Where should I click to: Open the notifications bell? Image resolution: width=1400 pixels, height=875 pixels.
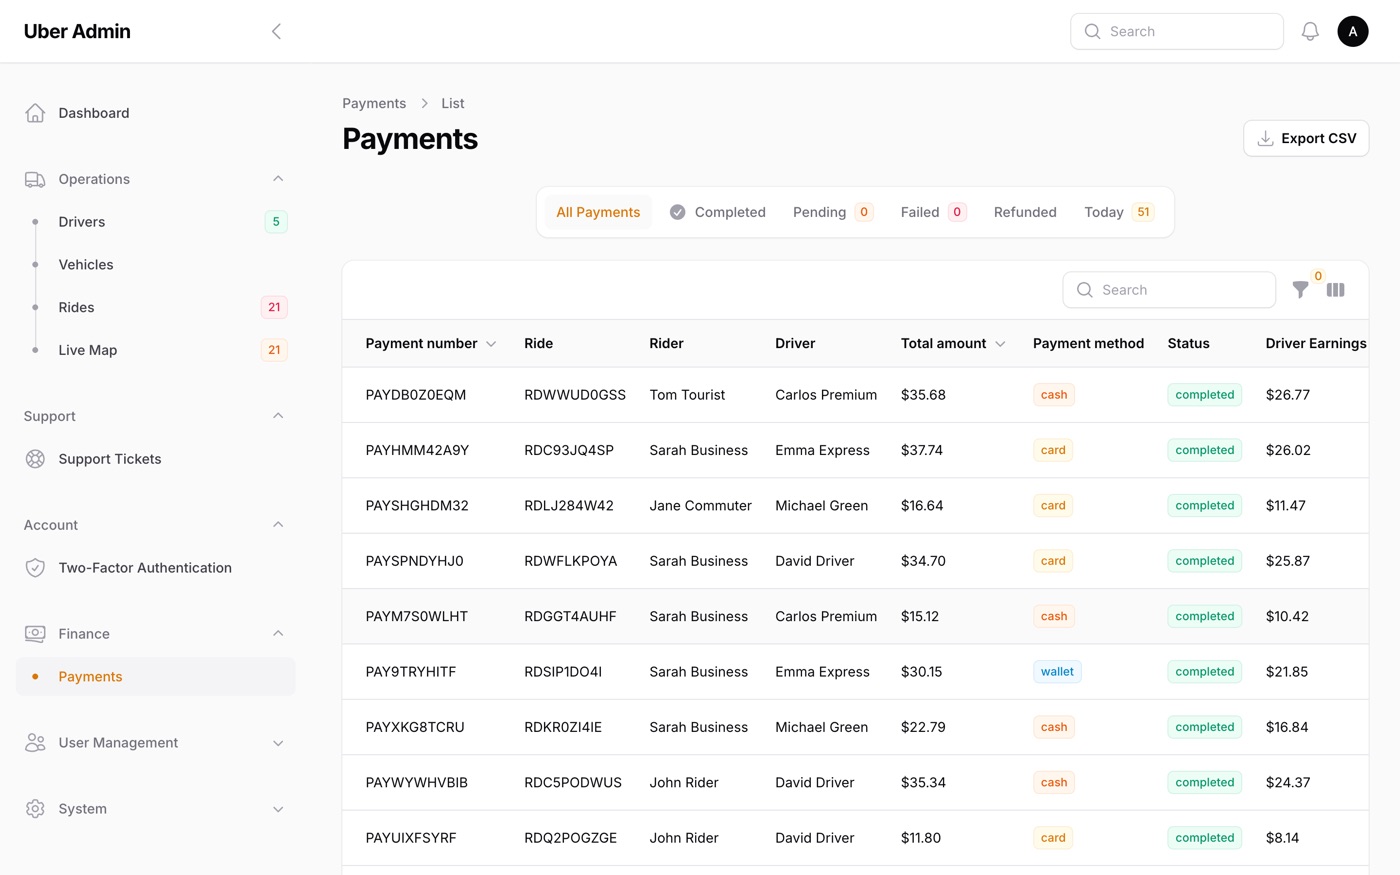tap(1310, 31)
